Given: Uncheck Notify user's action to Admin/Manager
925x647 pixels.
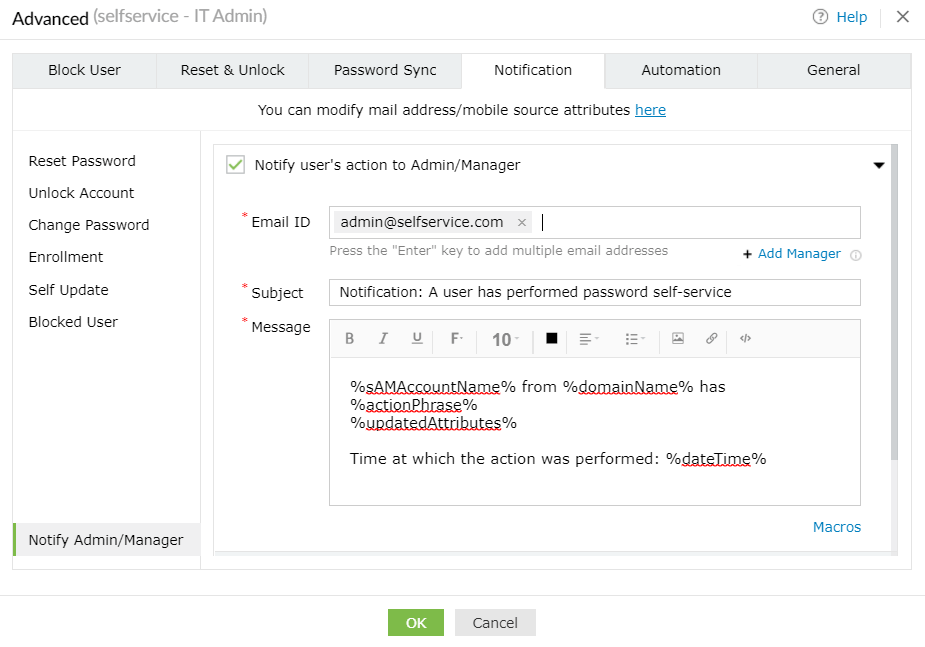Looking at the screenshot, I should (236, 165).
